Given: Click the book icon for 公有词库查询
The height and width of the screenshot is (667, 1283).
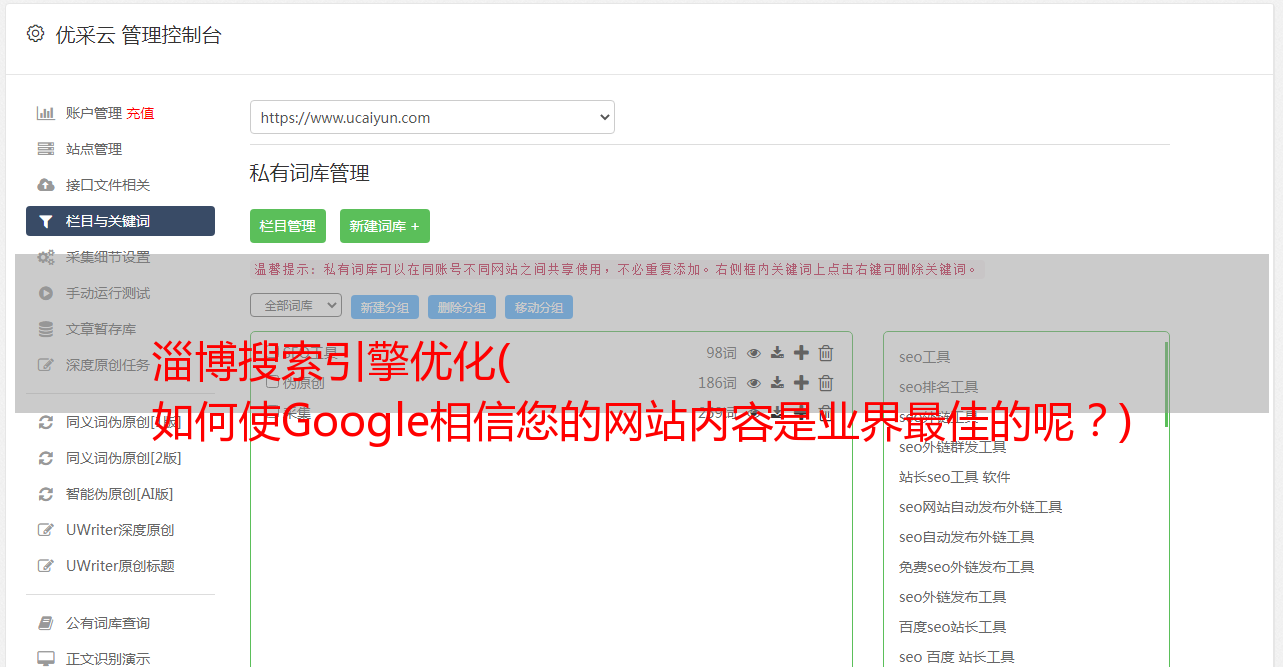Looking at the screenshot, I should pos(46,623).
